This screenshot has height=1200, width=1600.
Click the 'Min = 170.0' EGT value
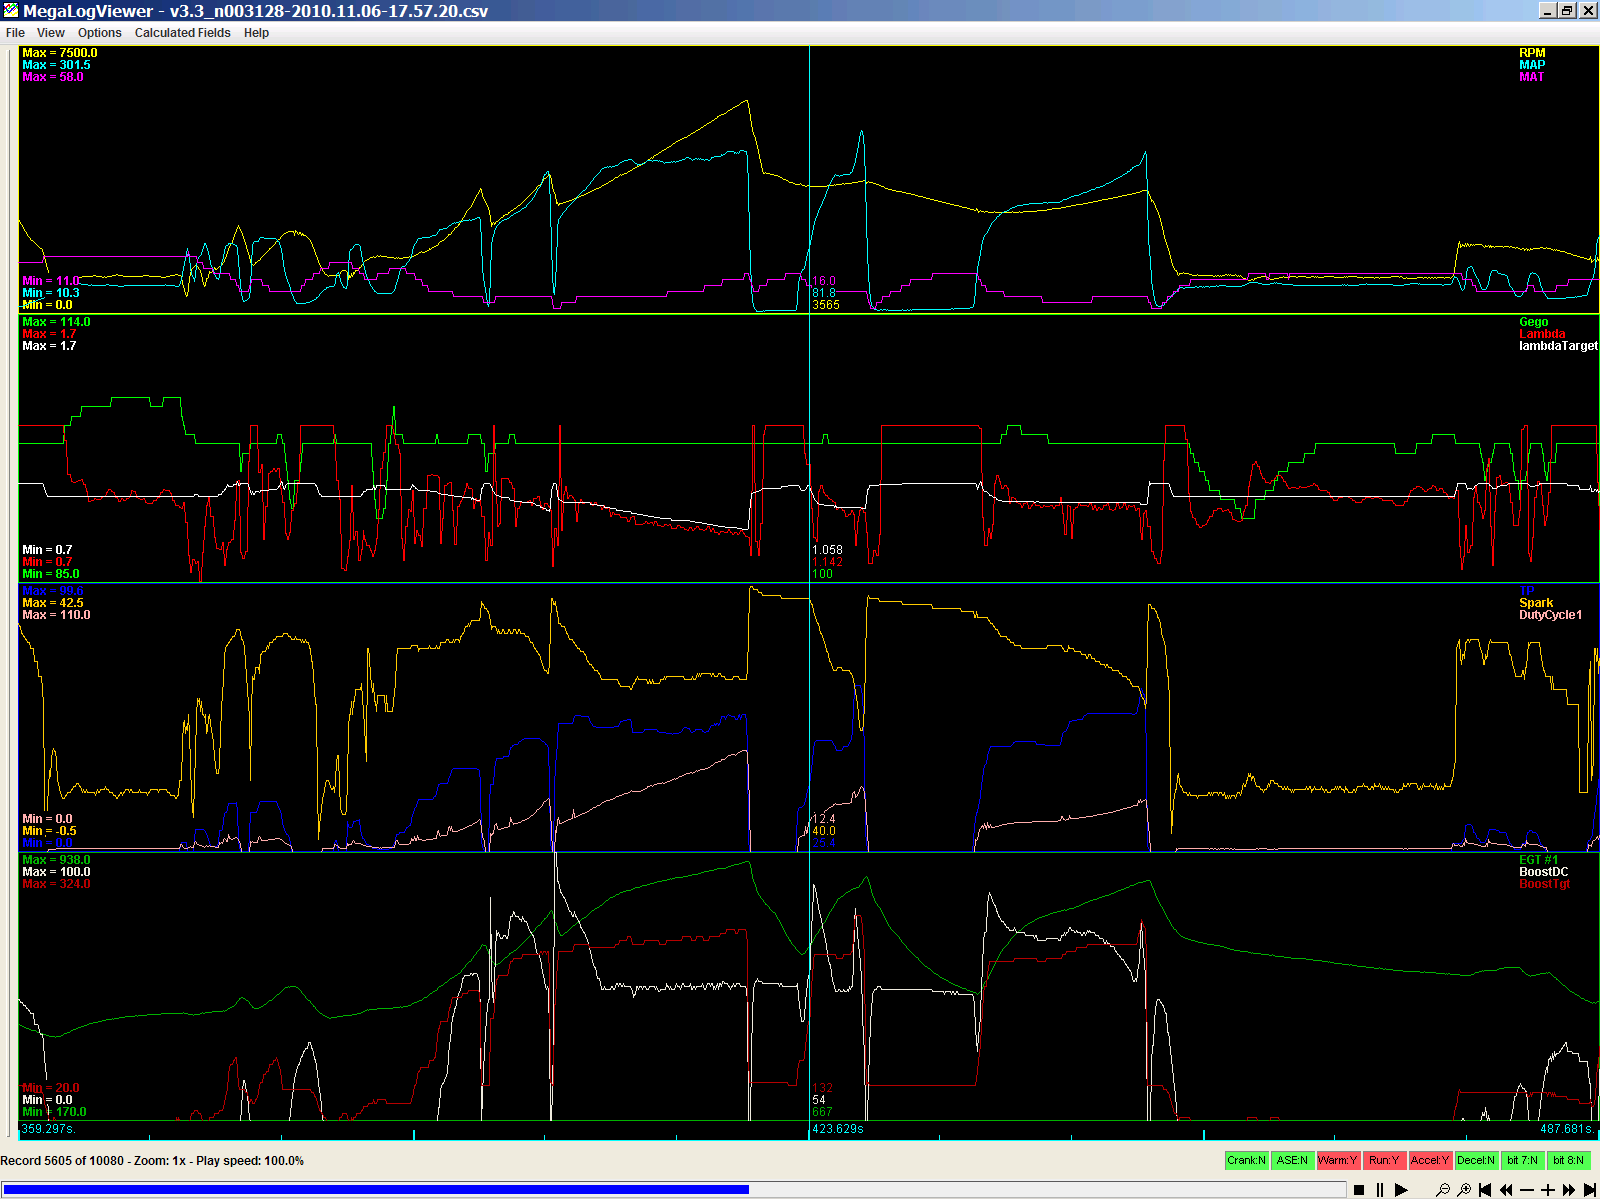(54, 1112)
